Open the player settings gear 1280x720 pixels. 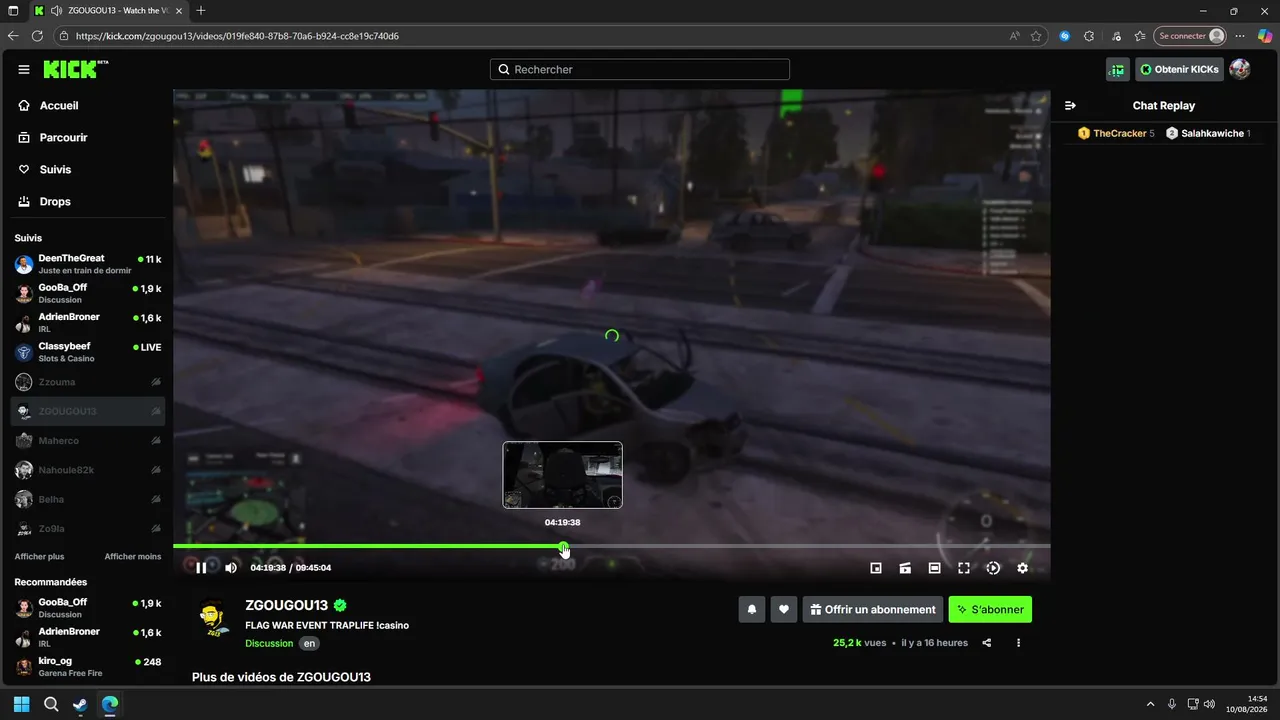[x=1022, y=568]
